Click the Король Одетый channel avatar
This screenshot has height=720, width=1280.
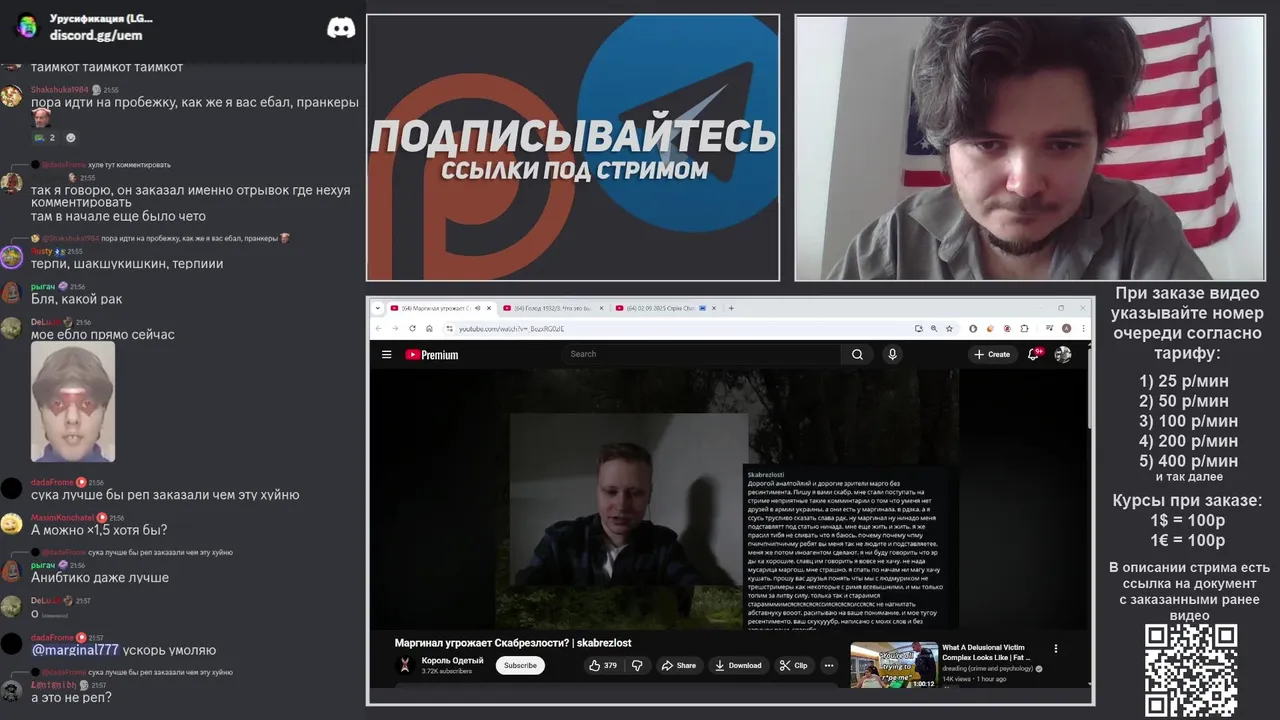(405, 665)
